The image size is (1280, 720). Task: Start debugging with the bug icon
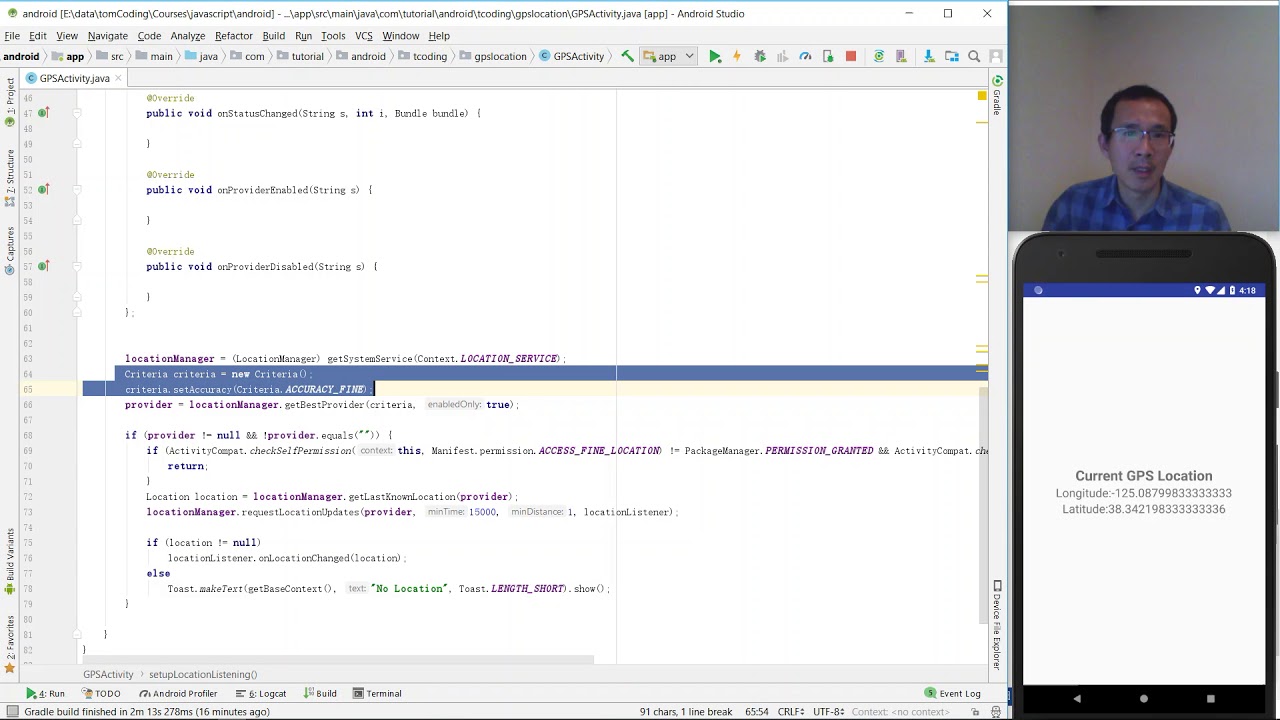click(x=760, y=56)
